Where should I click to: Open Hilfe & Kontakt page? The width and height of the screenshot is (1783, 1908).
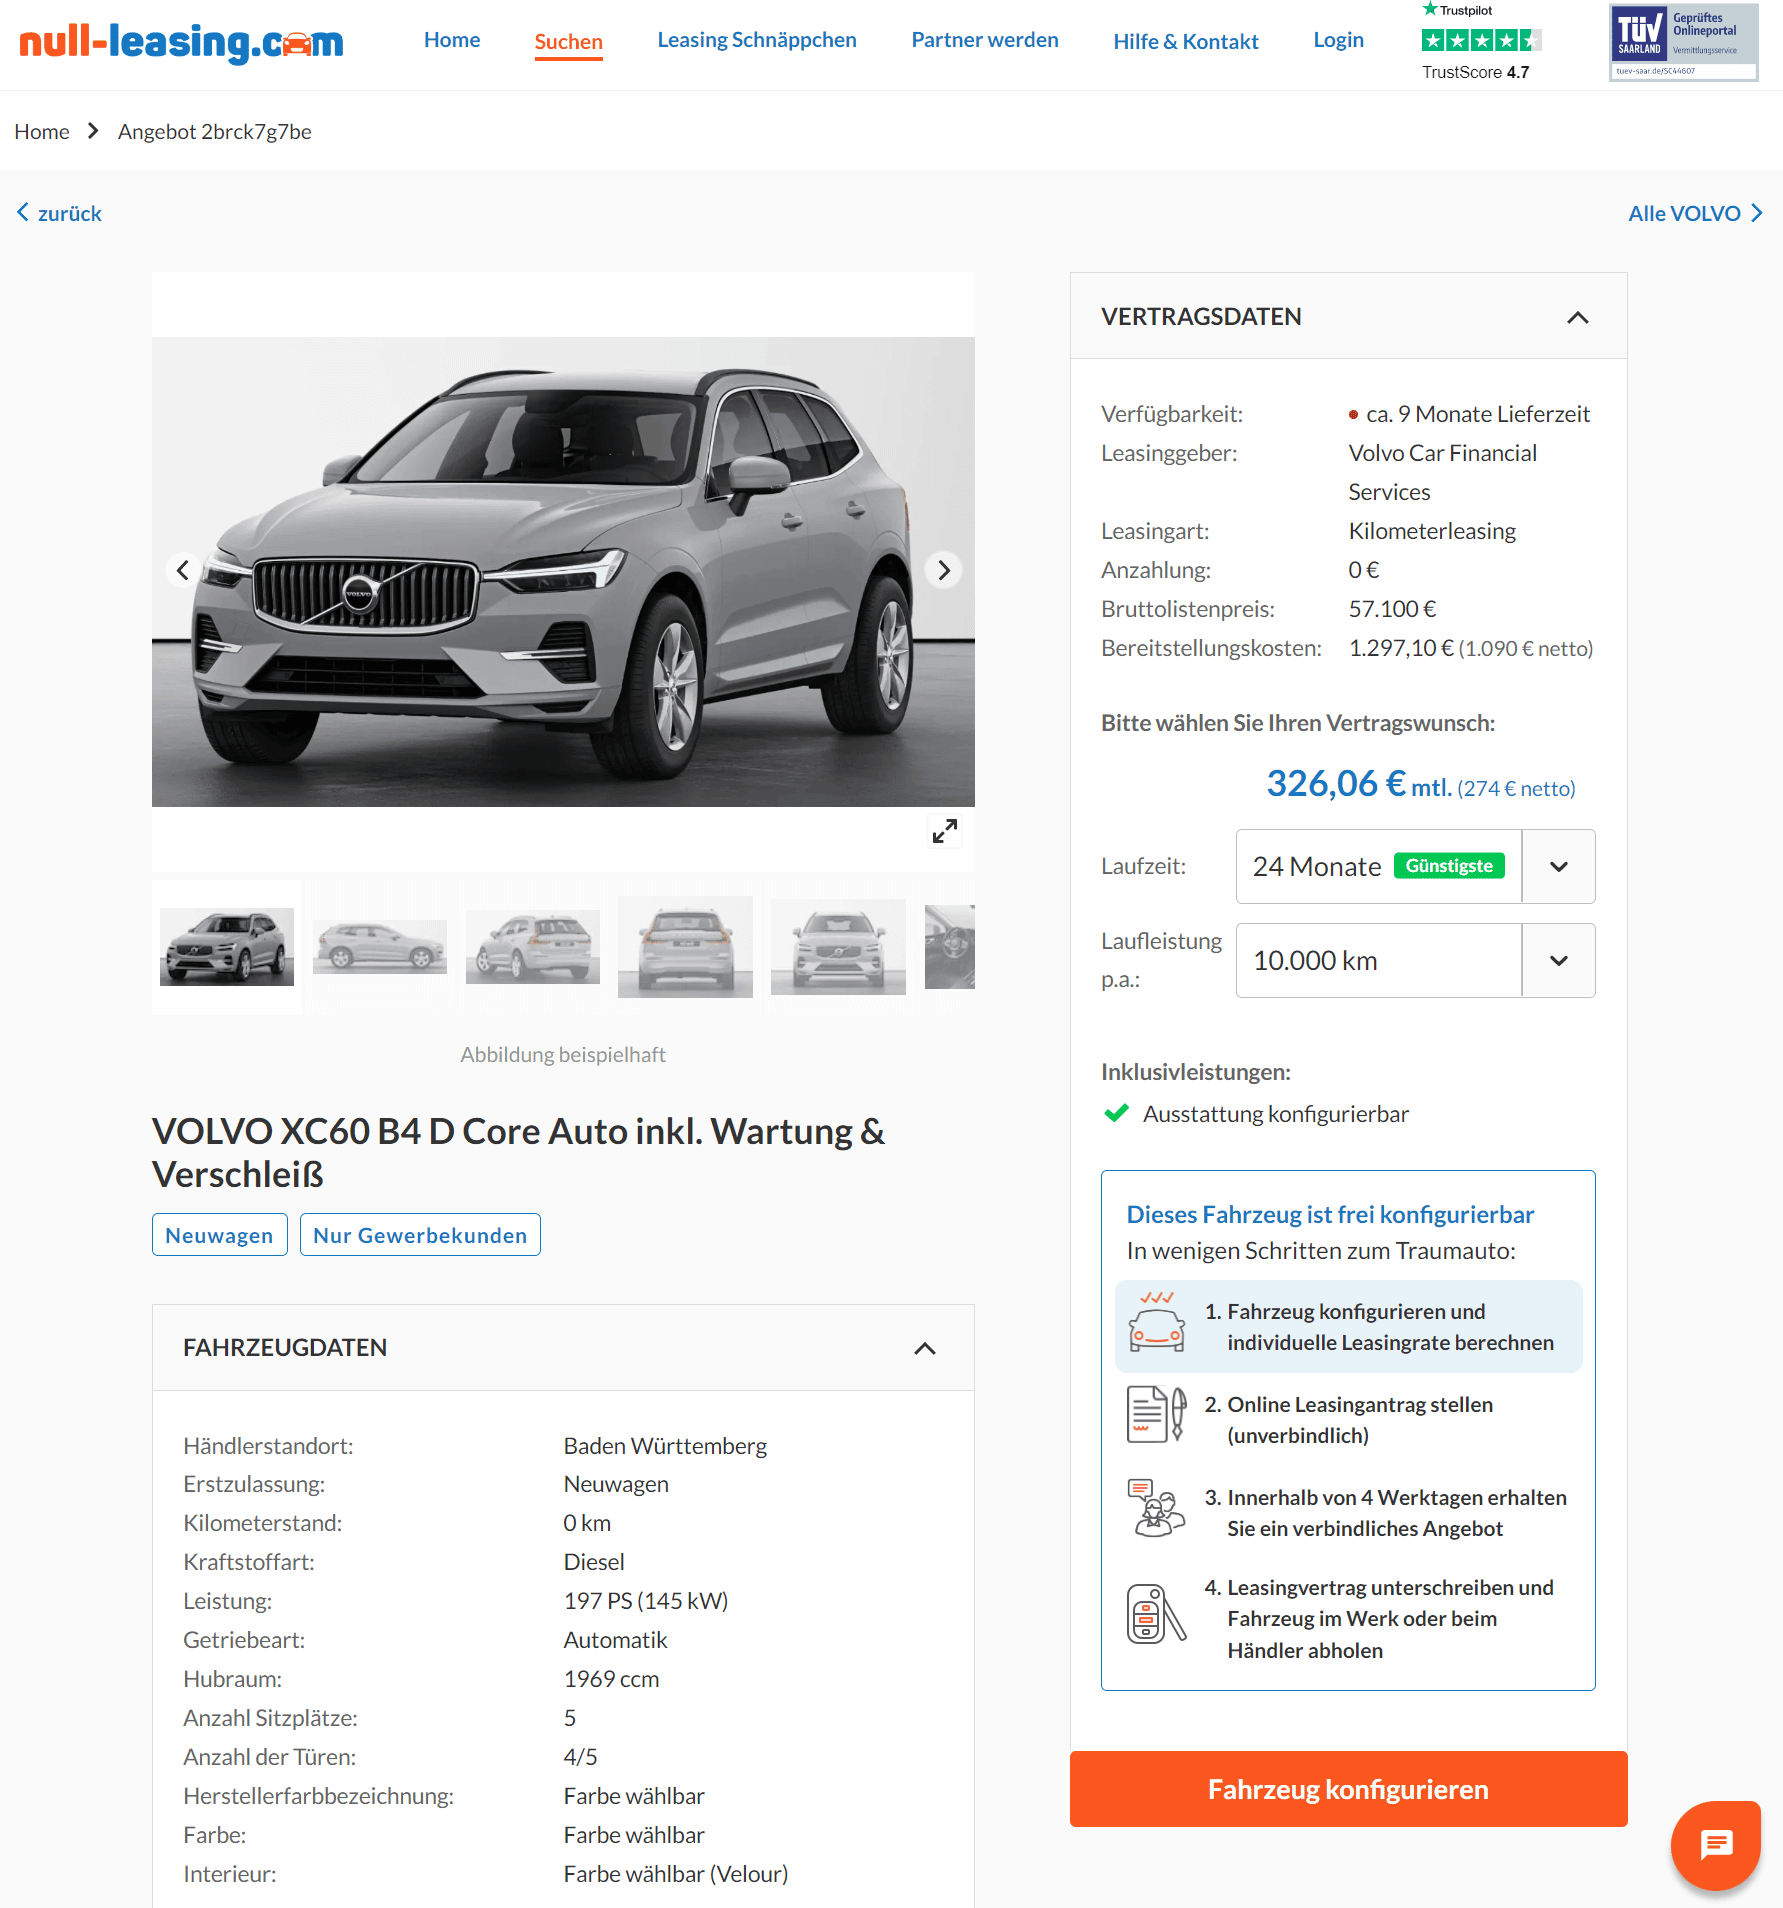(1186, 41)
